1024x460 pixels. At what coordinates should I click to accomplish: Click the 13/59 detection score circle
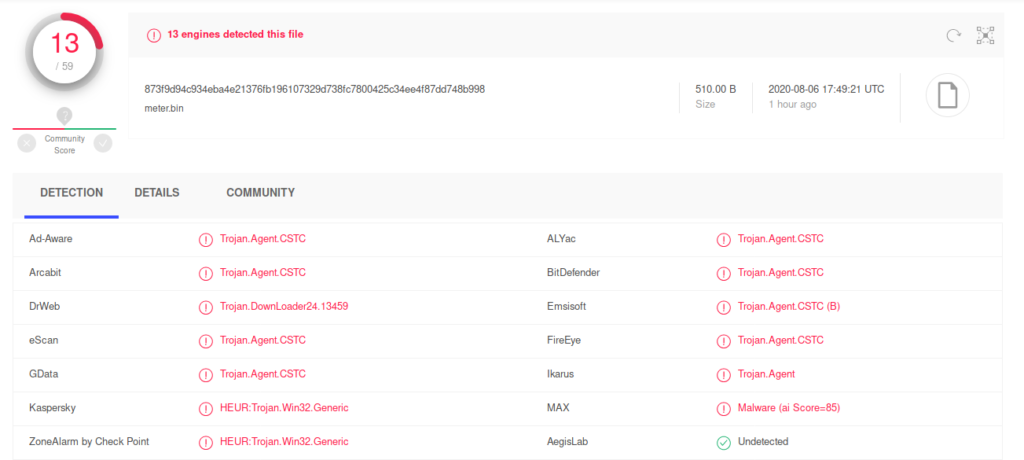pos(64,52)
